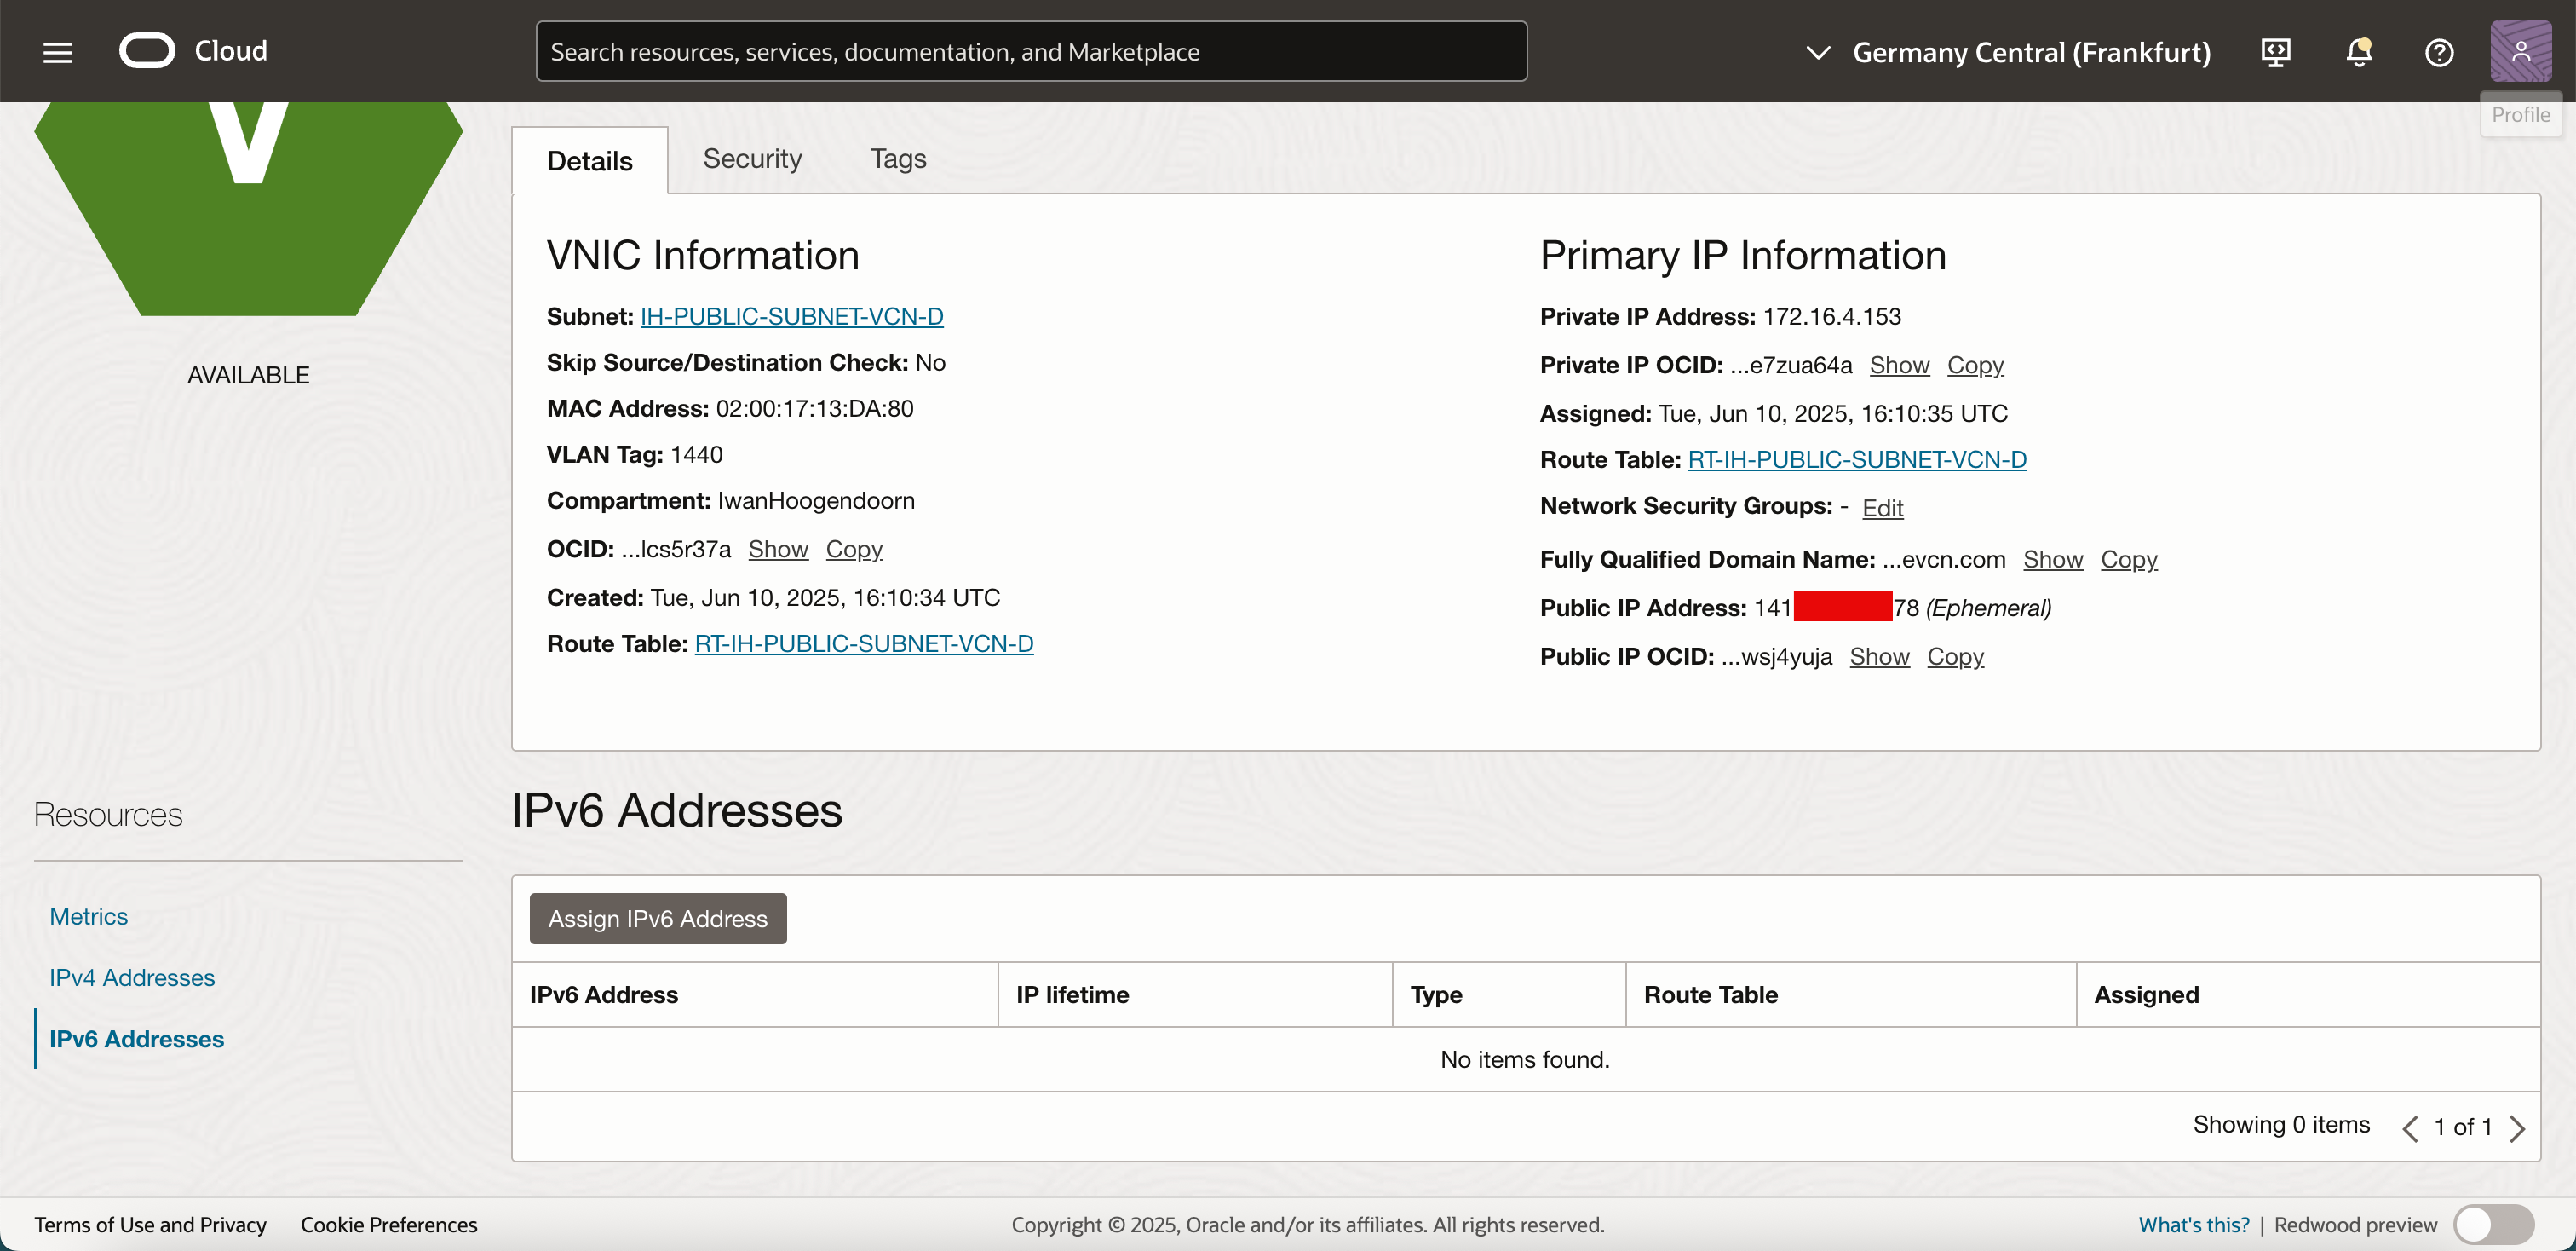Click the search resources input field
The width and height of the screenshot is (2576, 1251).
(x=1030, y=52)
